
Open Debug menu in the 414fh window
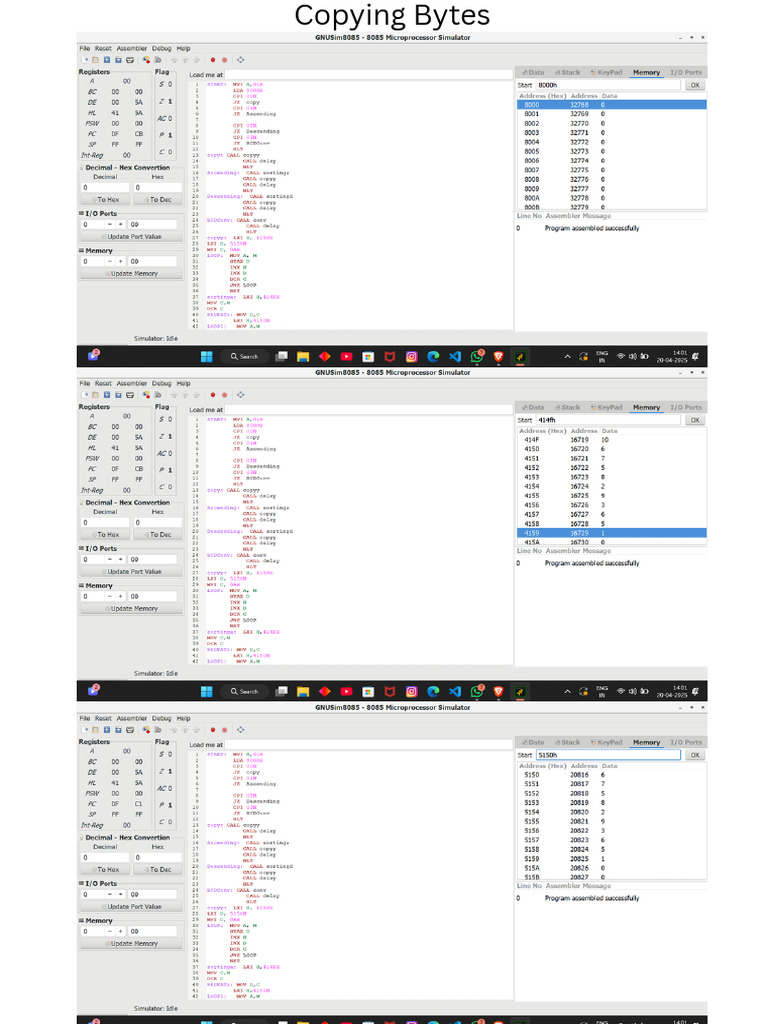point(161,383)
